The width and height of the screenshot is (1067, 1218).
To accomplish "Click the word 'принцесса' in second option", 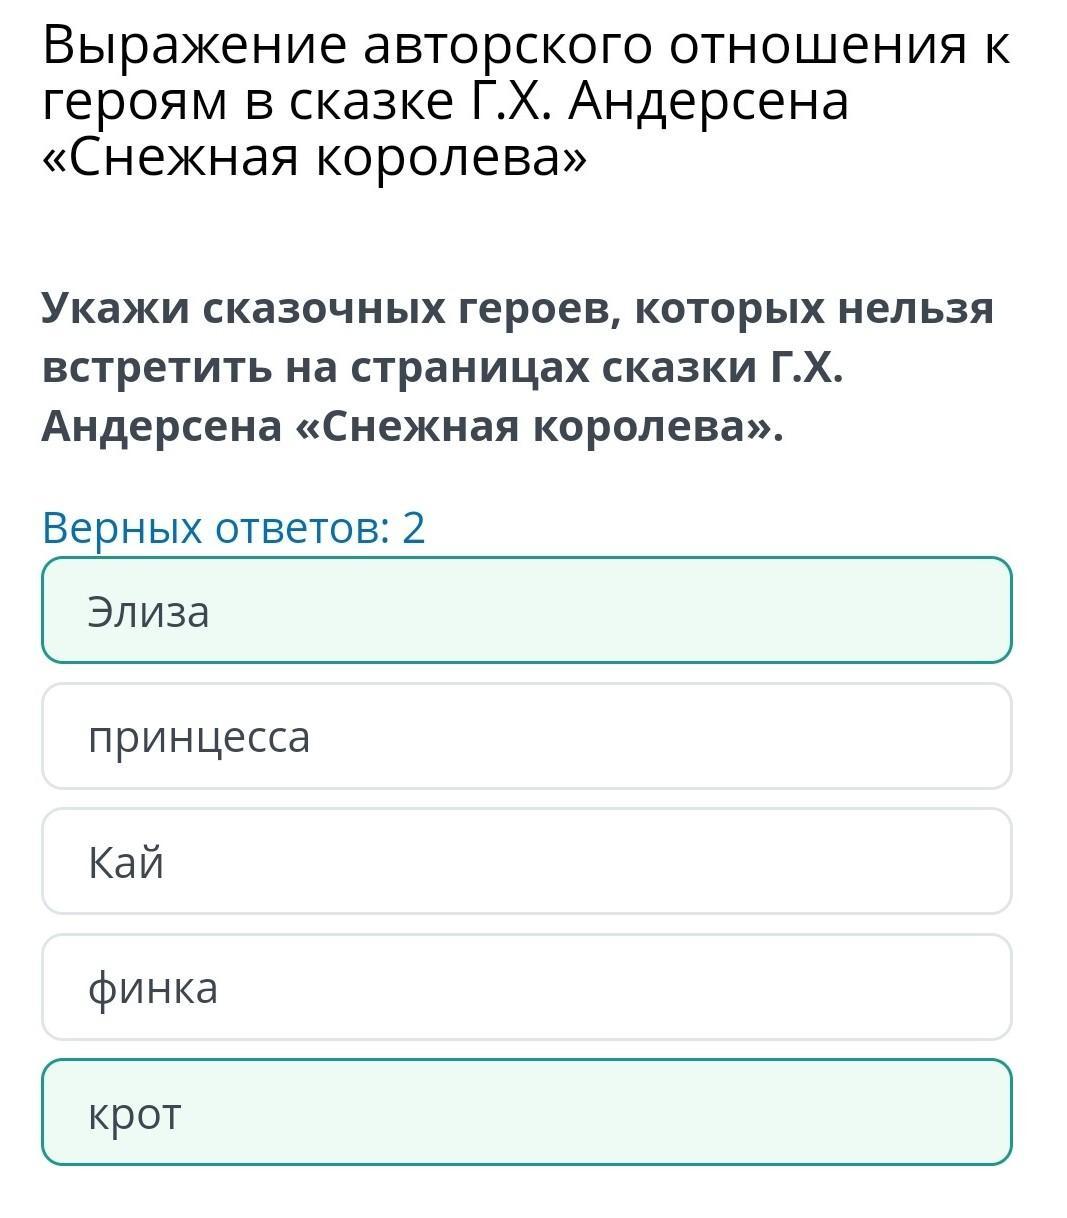I will [x=199, y=737].
